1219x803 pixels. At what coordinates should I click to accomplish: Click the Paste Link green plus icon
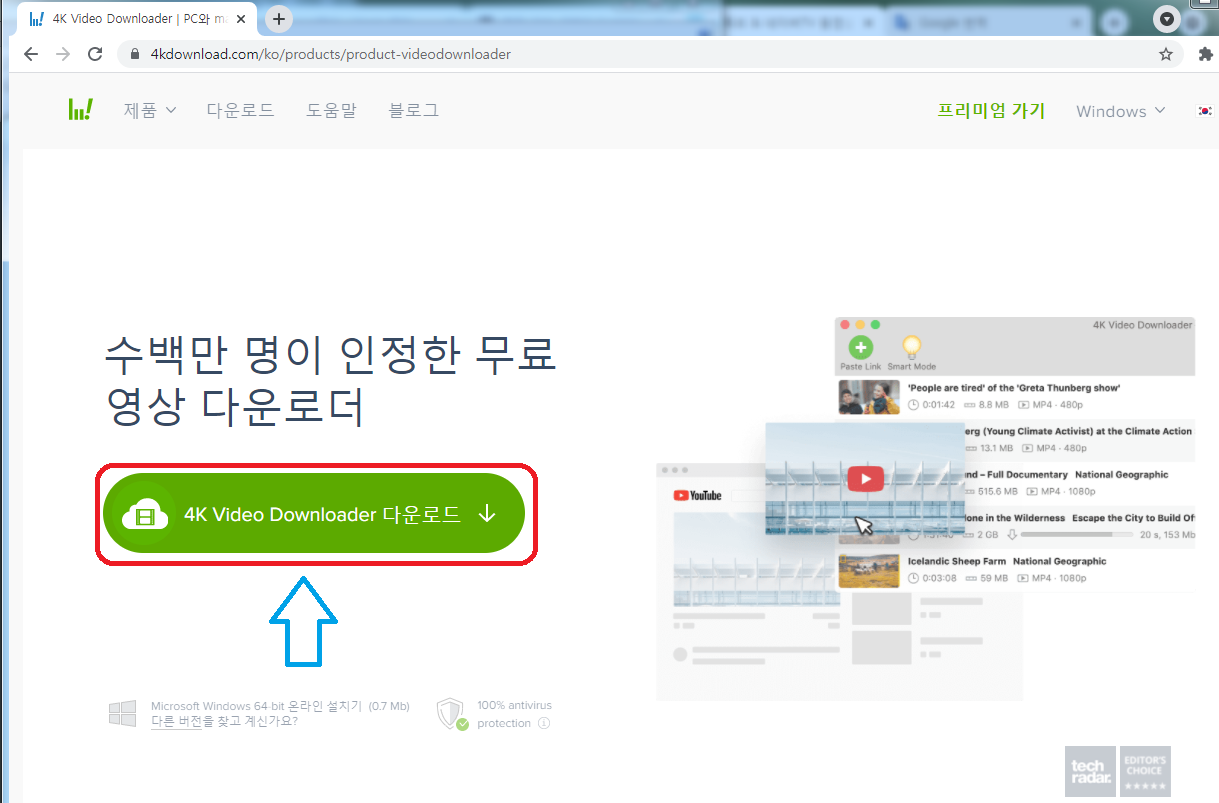860,347
